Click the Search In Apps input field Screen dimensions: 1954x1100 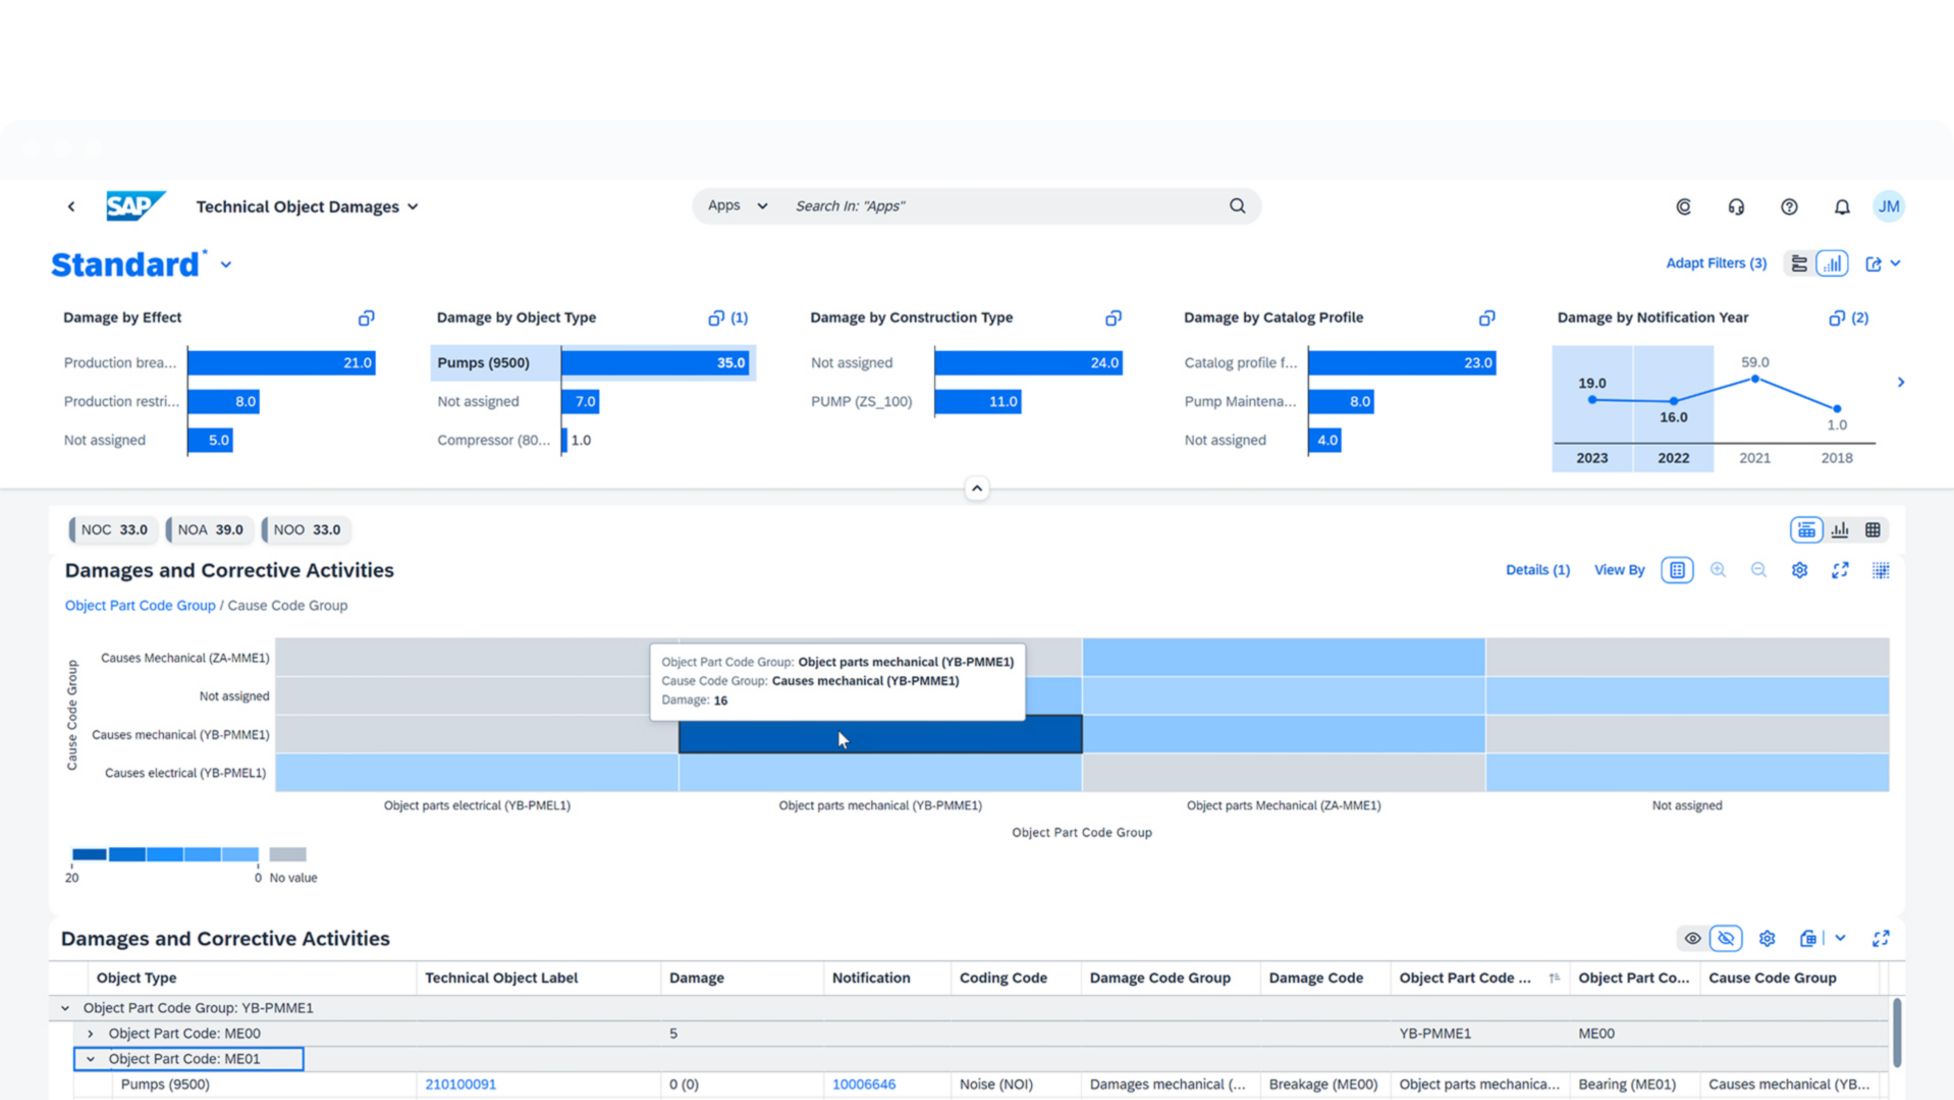point(1000,206)
